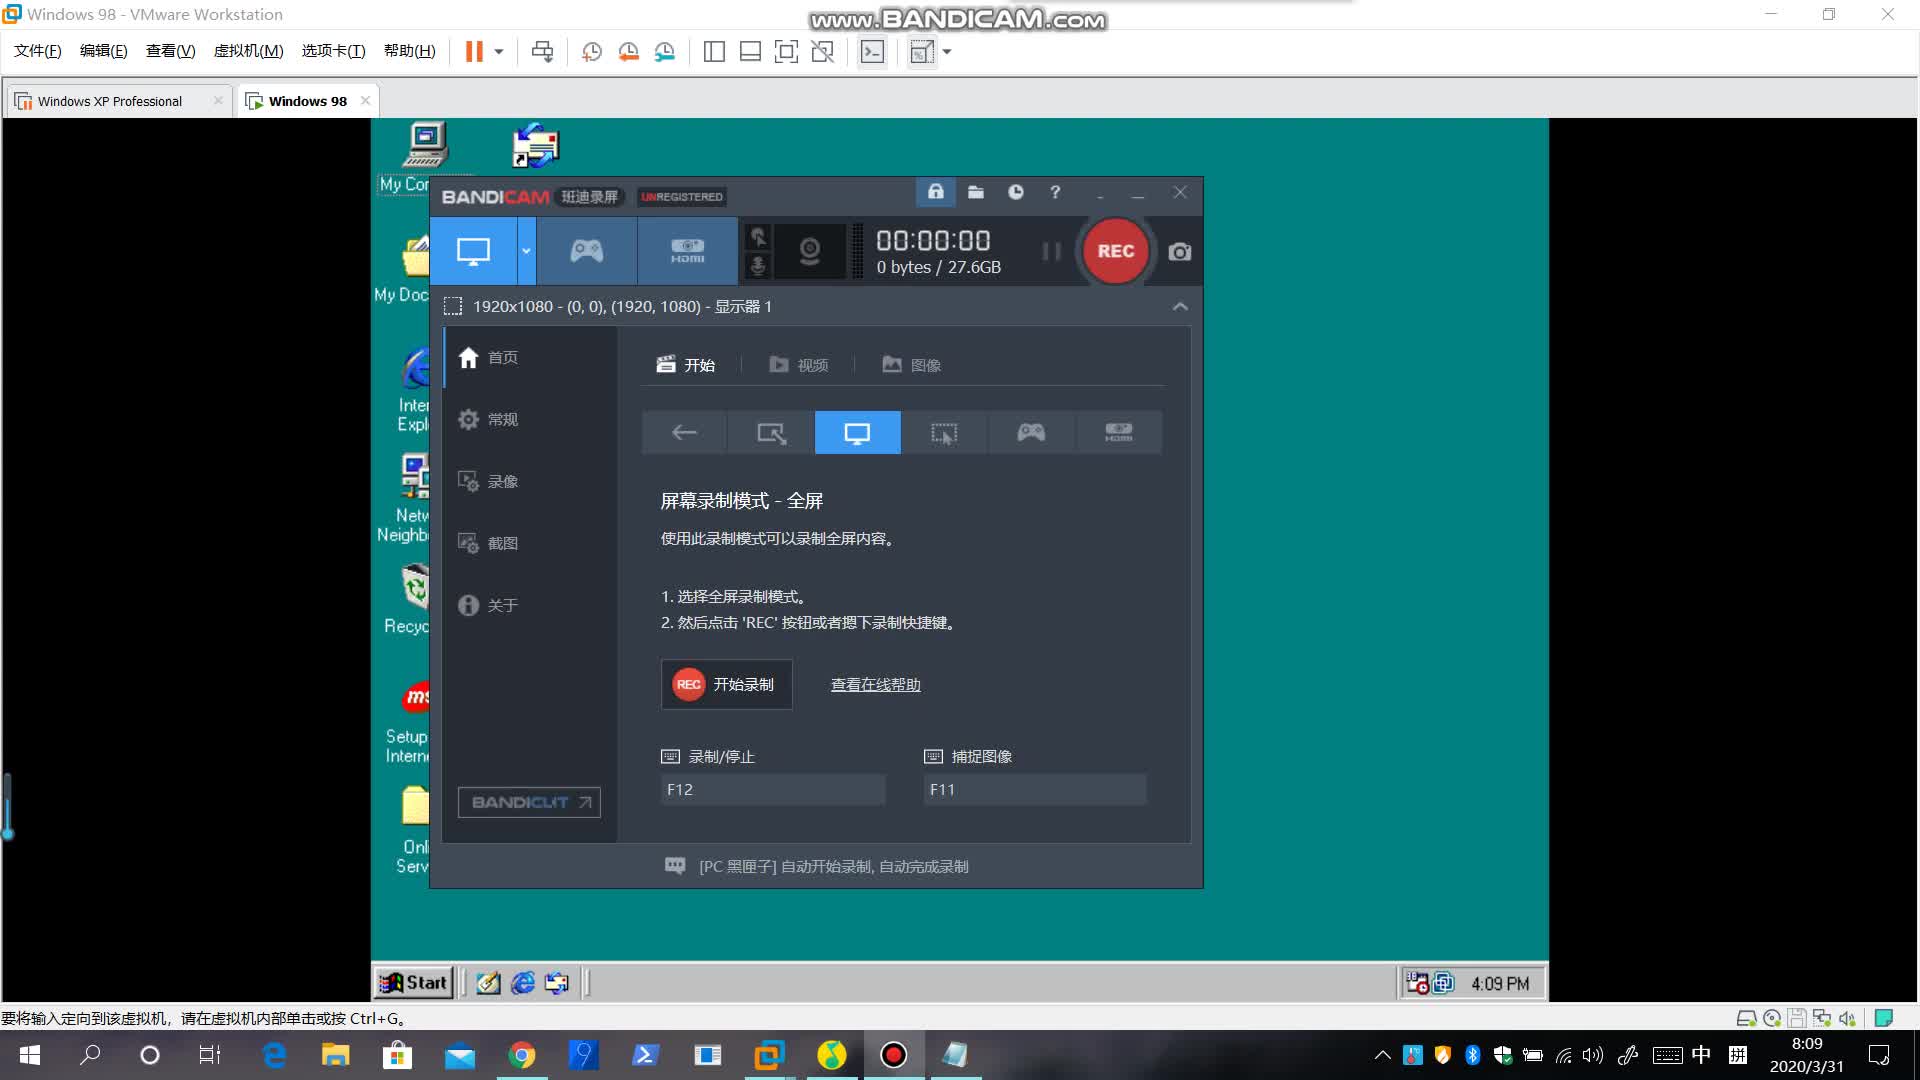The image size is (1920, 1080).
Task: Show hidden tray icons chevron
Action: (1382, 1055)
